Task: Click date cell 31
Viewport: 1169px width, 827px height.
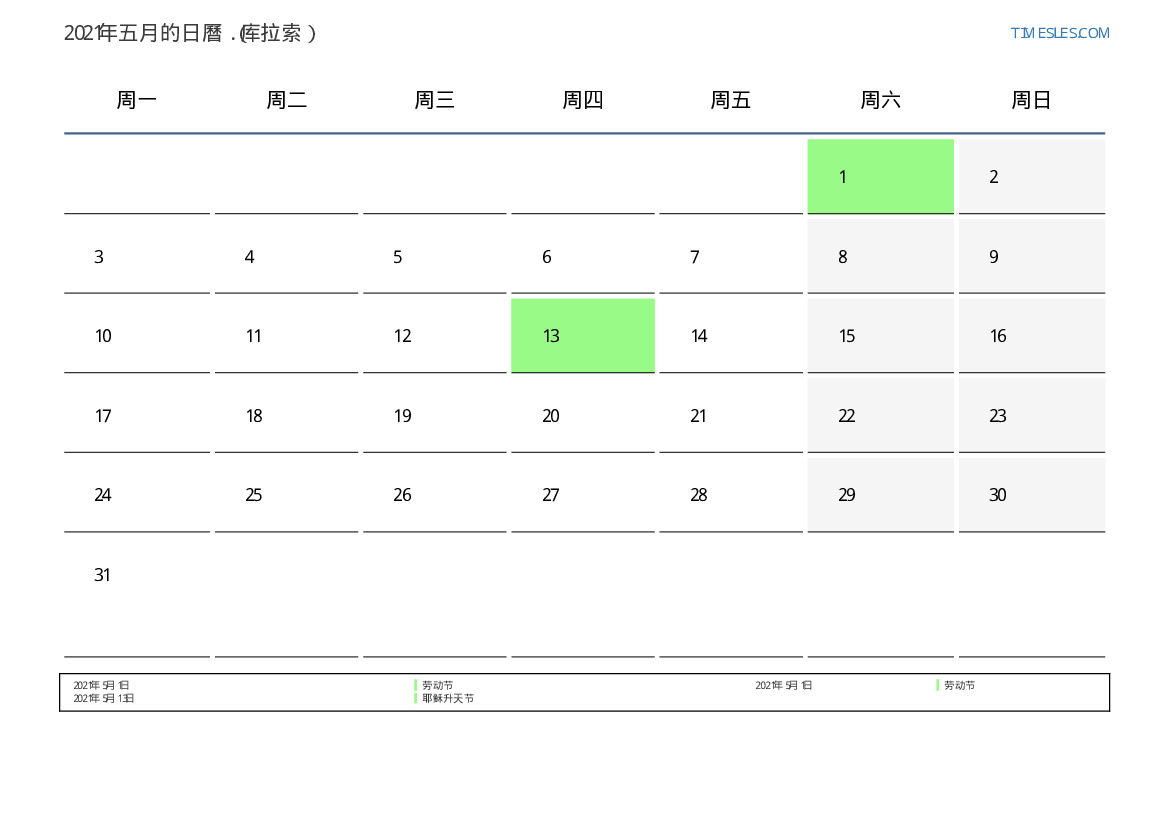Action: pos(136,597)
